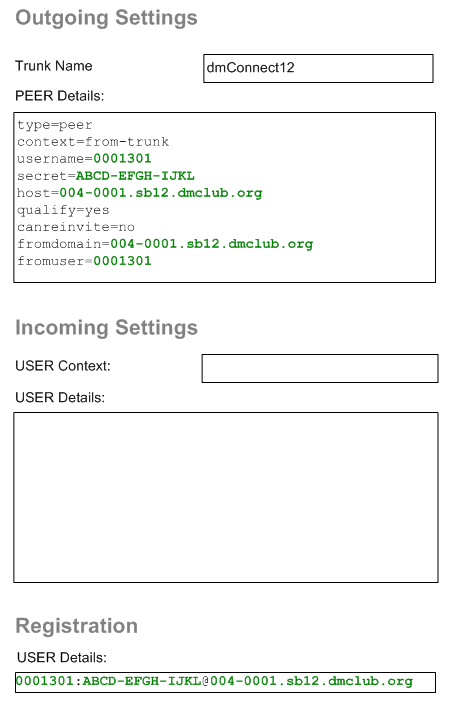Click the Trunk Name label
The image size is (463, 713).
[x=54, y=66]
